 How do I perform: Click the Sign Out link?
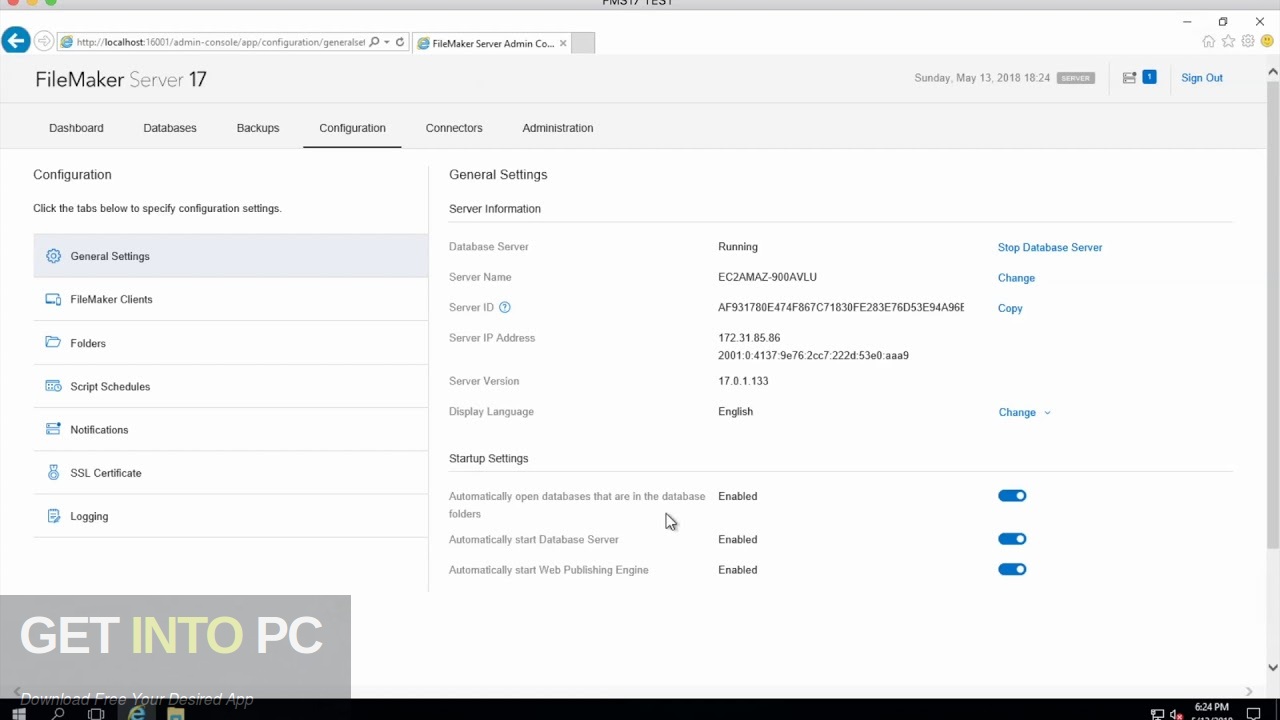click(1202, 78)
